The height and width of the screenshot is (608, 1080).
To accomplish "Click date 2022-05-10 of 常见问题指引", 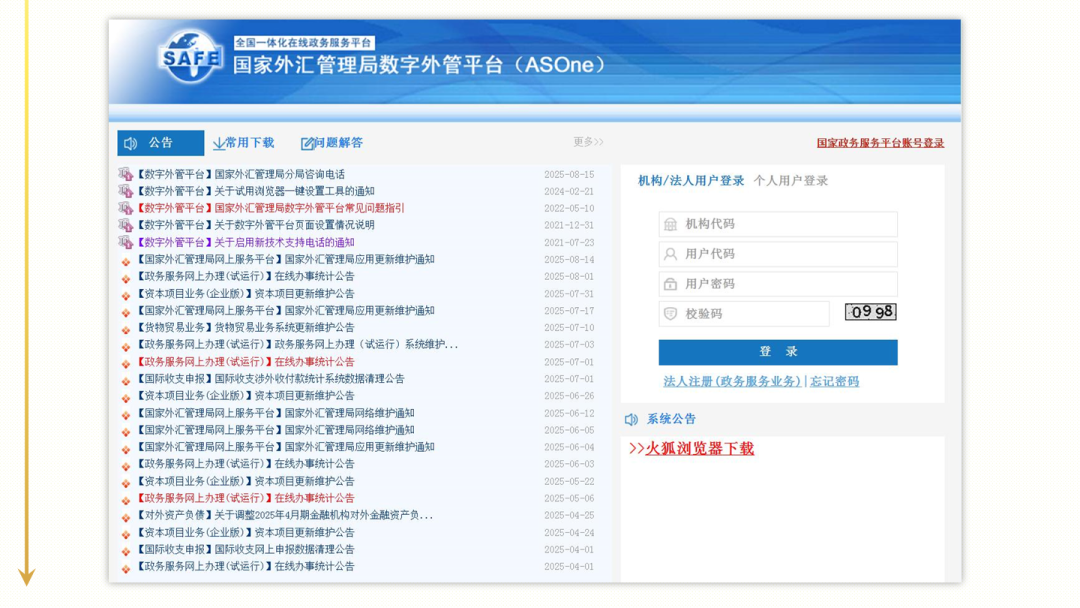I will pos(569,209).
